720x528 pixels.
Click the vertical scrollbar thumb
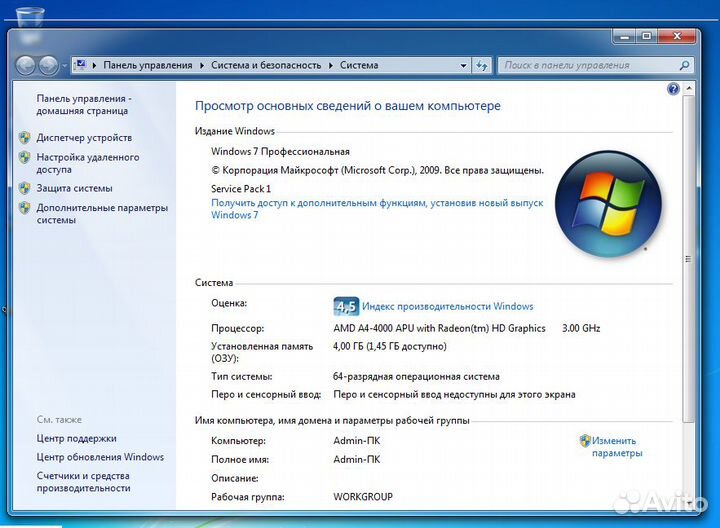tap(688, 259)
